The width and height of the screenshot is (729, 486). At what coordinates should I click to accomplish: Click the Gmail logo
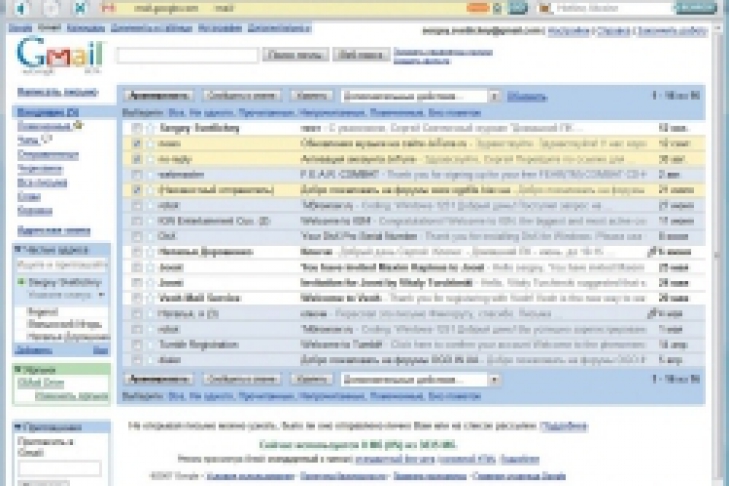tap(47, 53)
